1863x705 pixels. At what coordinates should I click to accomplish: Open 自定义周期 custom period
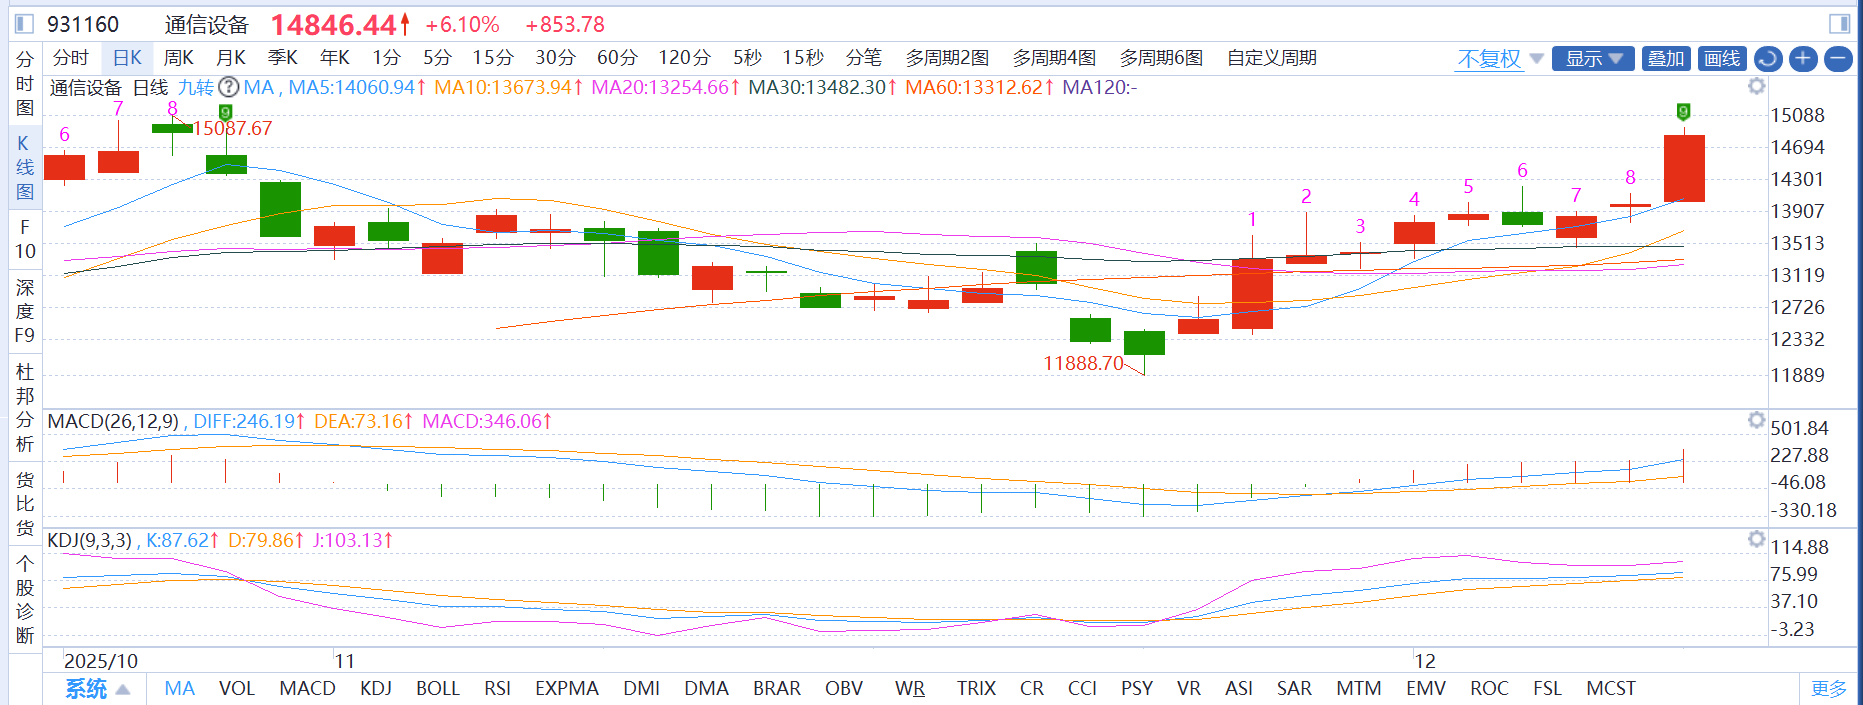(x=1272, y=58)
